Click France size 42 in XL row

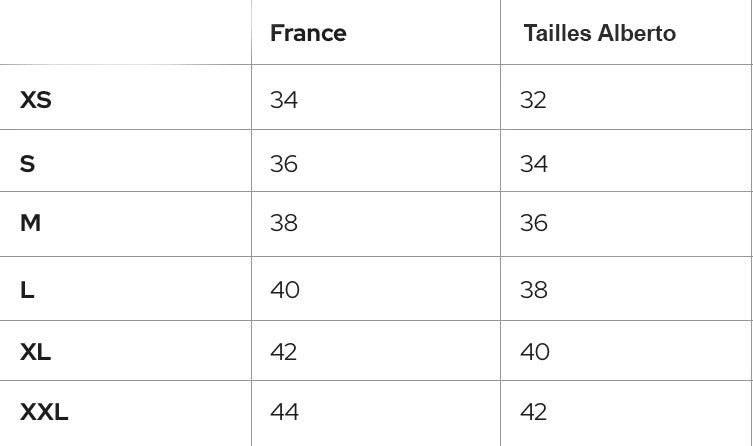284,352
